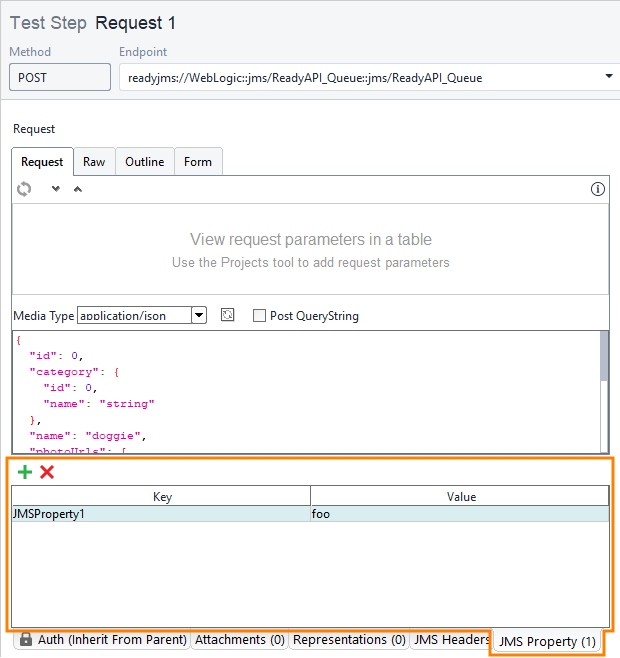Switch to the Outline tab
The height and width of the screenshot is (658, 620).
tap(144, 162)
